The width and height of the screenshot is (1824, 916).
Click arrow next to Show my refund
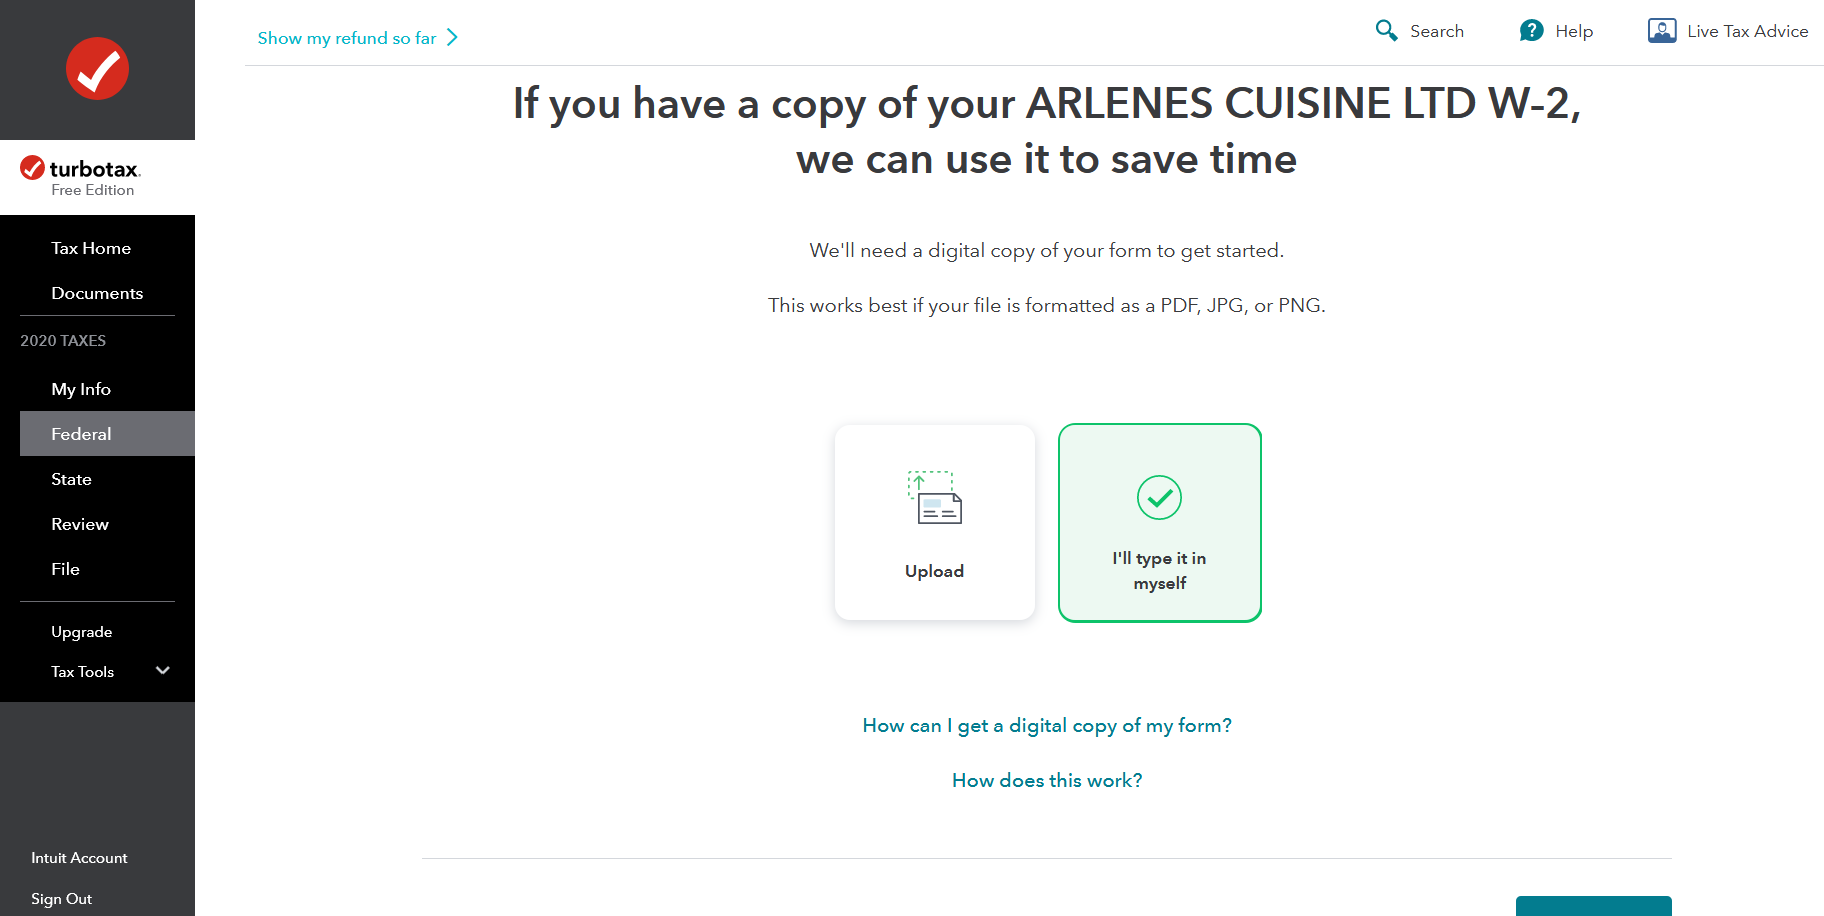452,38
